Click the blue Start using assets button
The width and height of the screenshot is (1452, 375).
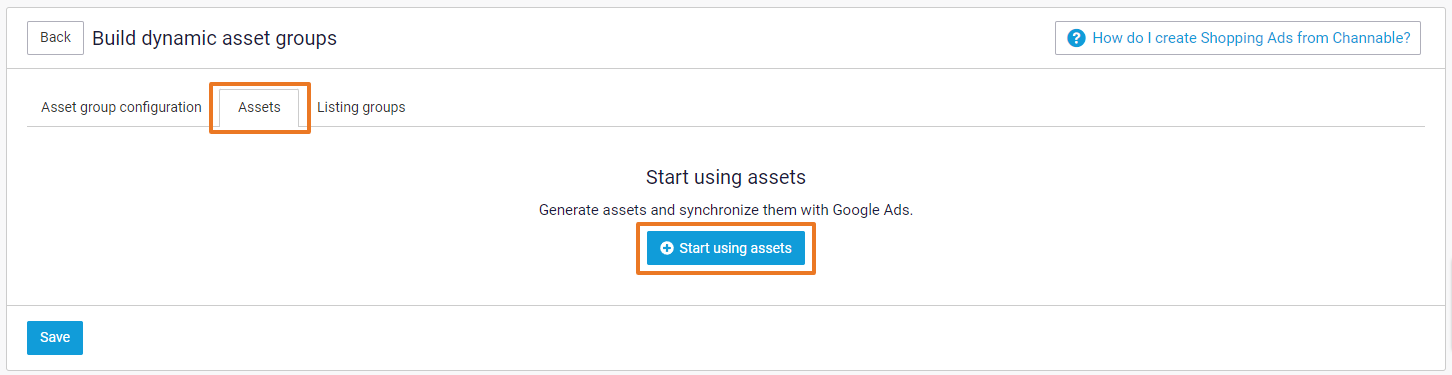[725, 248]
